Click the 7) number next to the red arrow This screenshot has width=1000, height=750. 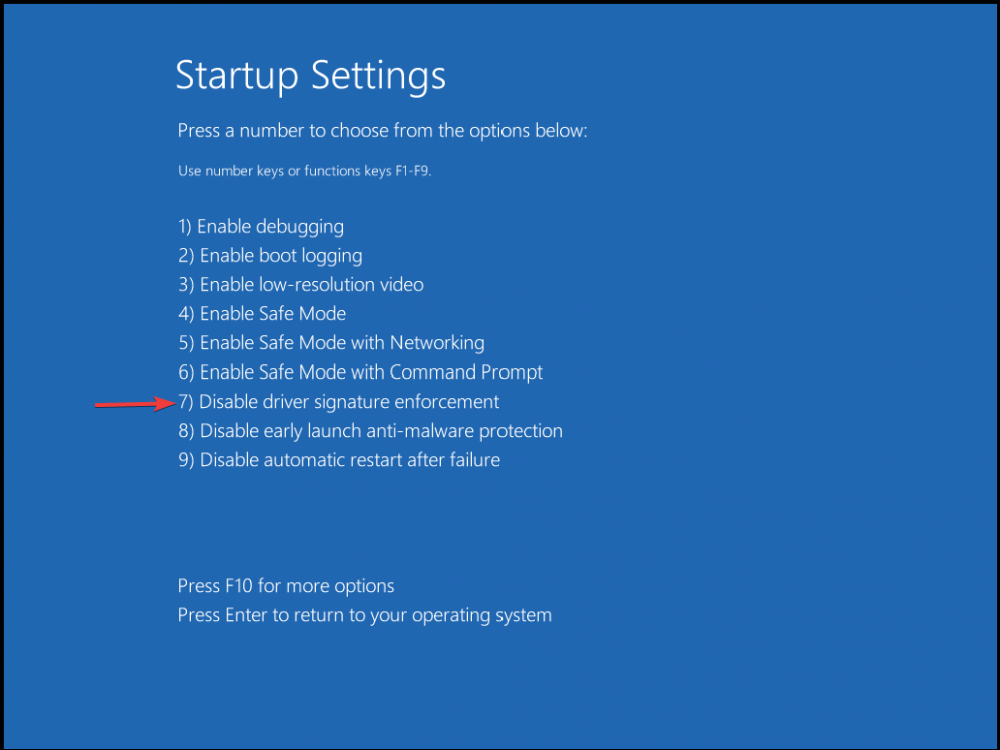click(186, 402)
